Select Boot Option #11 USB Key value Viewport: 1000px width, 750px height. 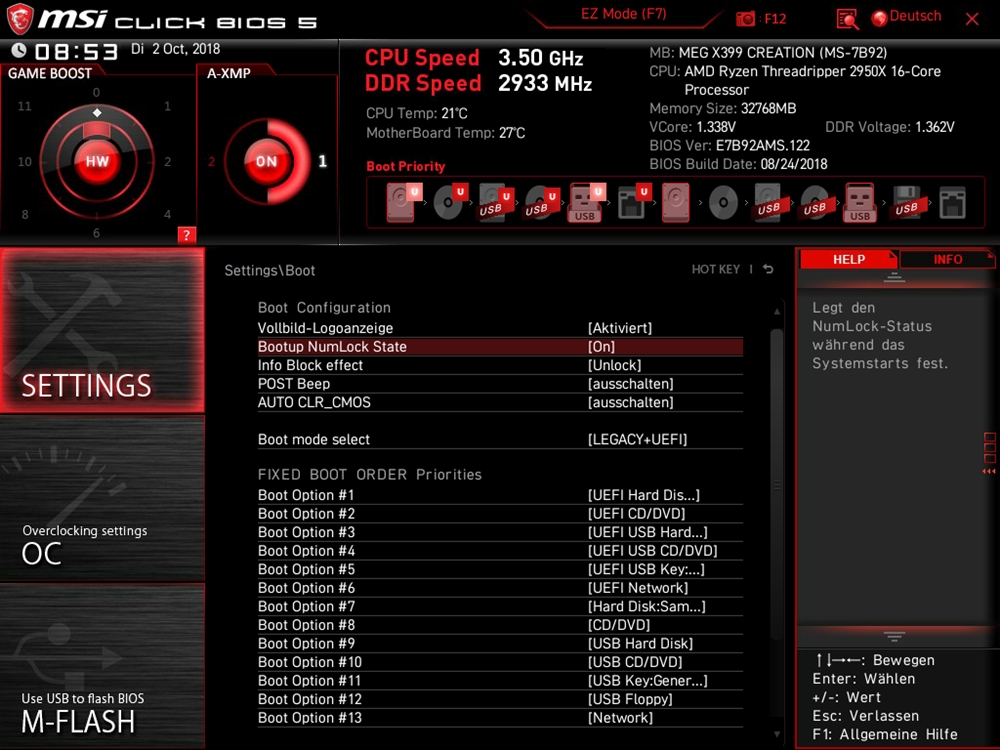[x=647, y=680]
